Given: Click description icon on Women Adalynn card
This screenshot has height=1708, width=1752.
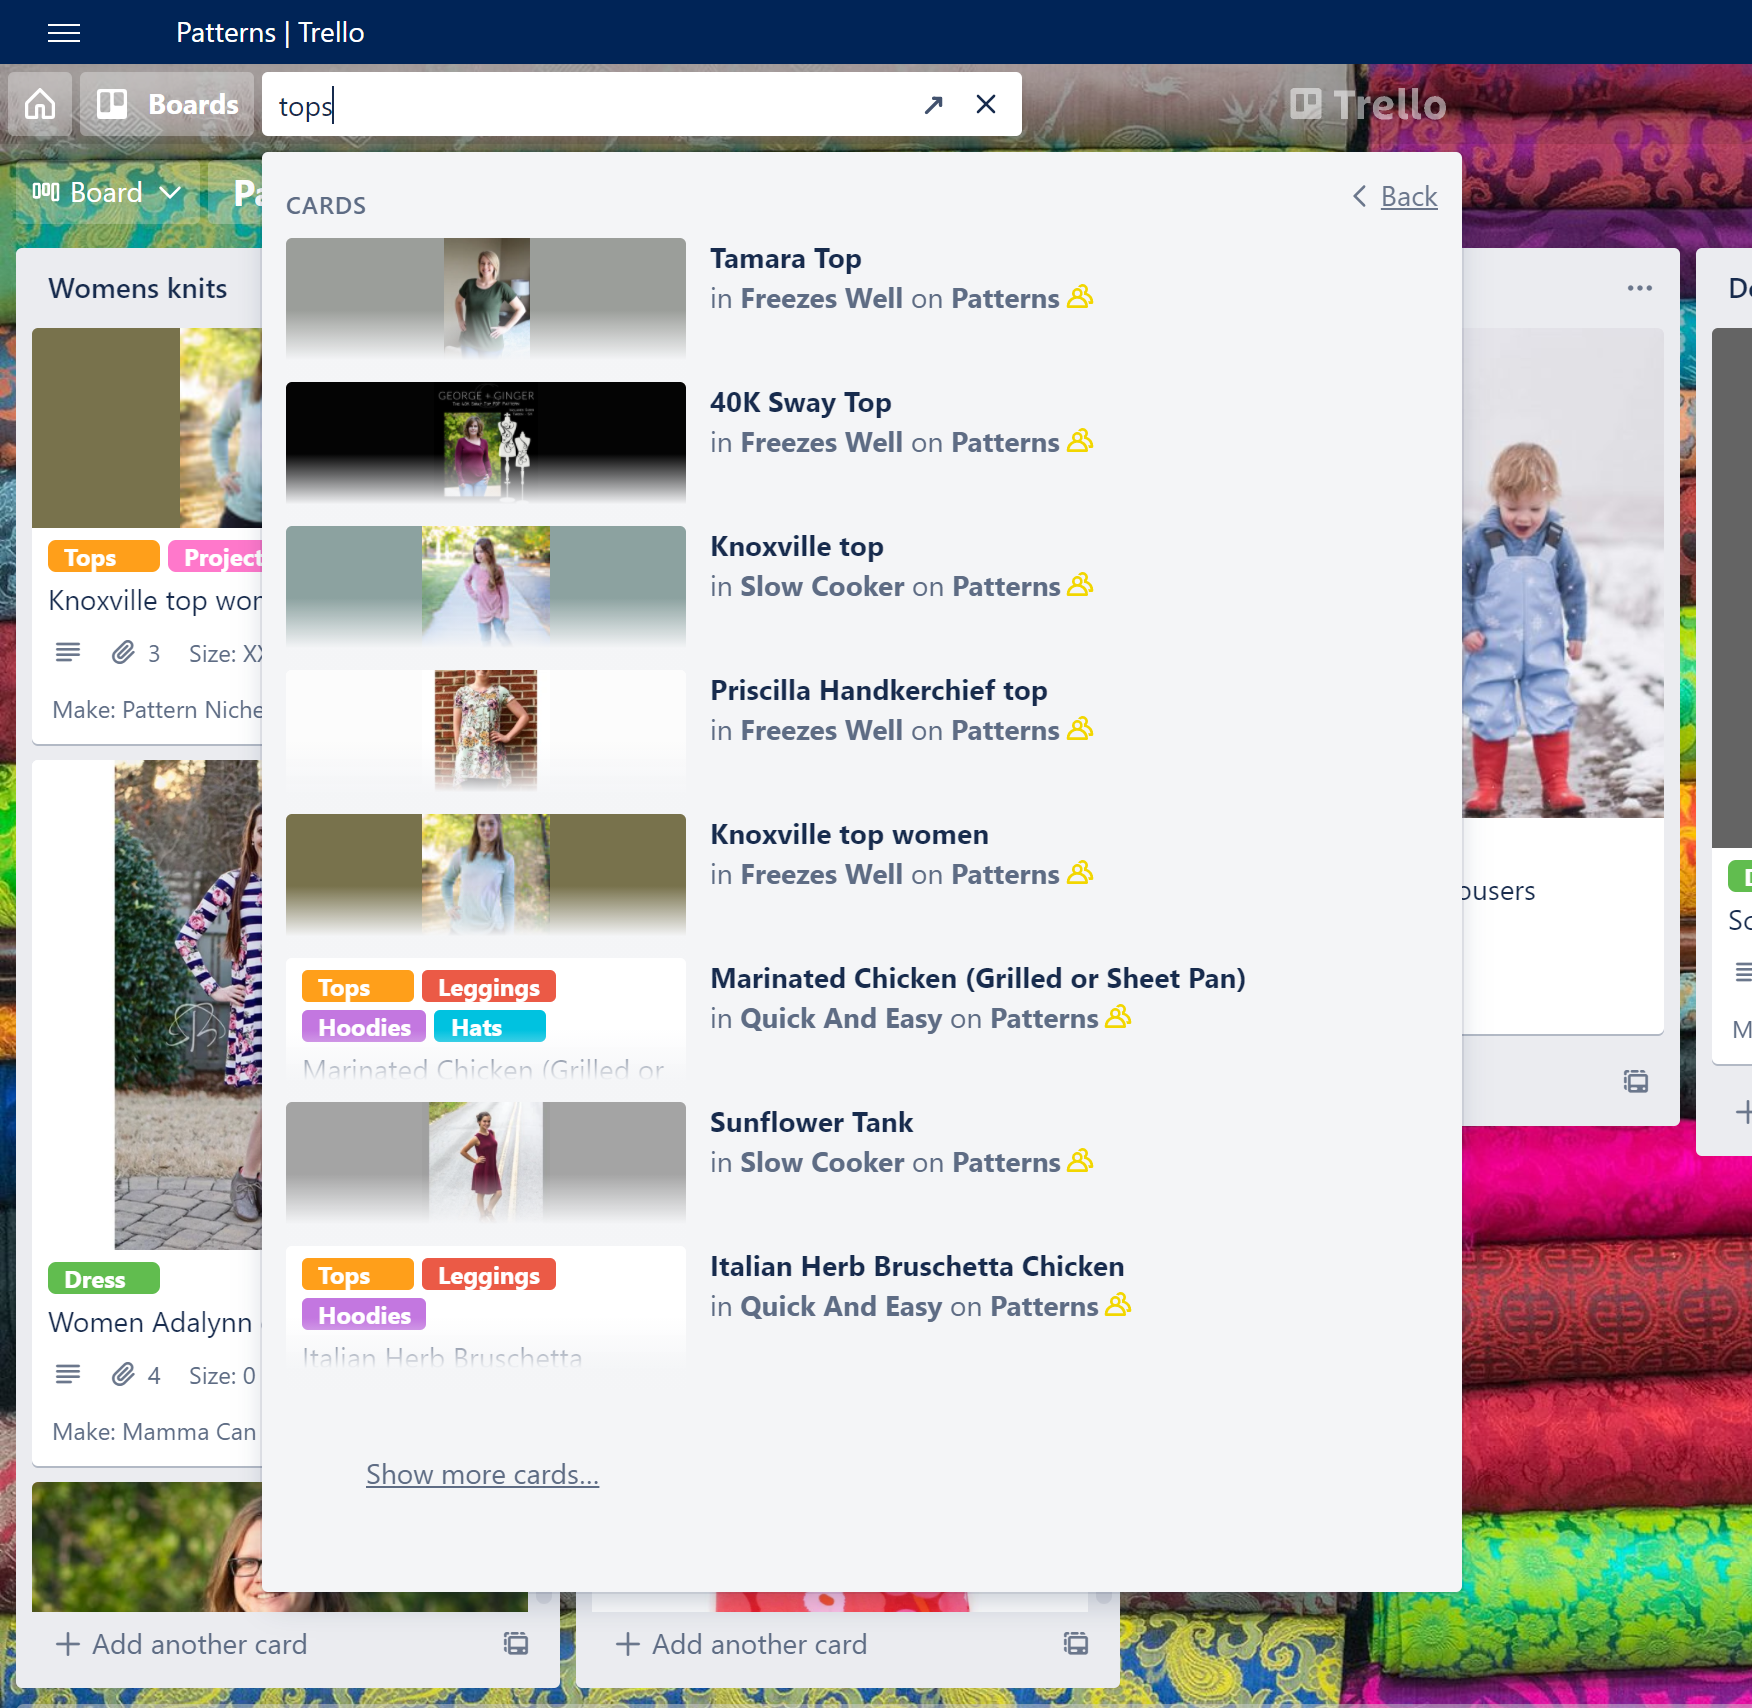Looking at the screenshot, I should [x=68, y=1375].
